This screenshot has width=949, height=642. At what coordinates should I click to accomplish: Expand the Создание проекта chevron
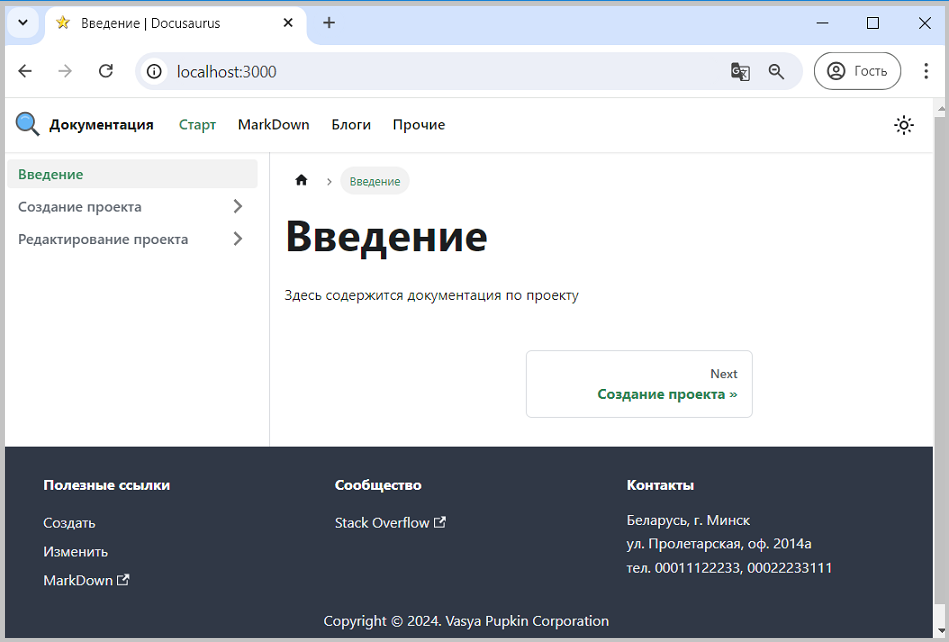click(x=238, y=206)
